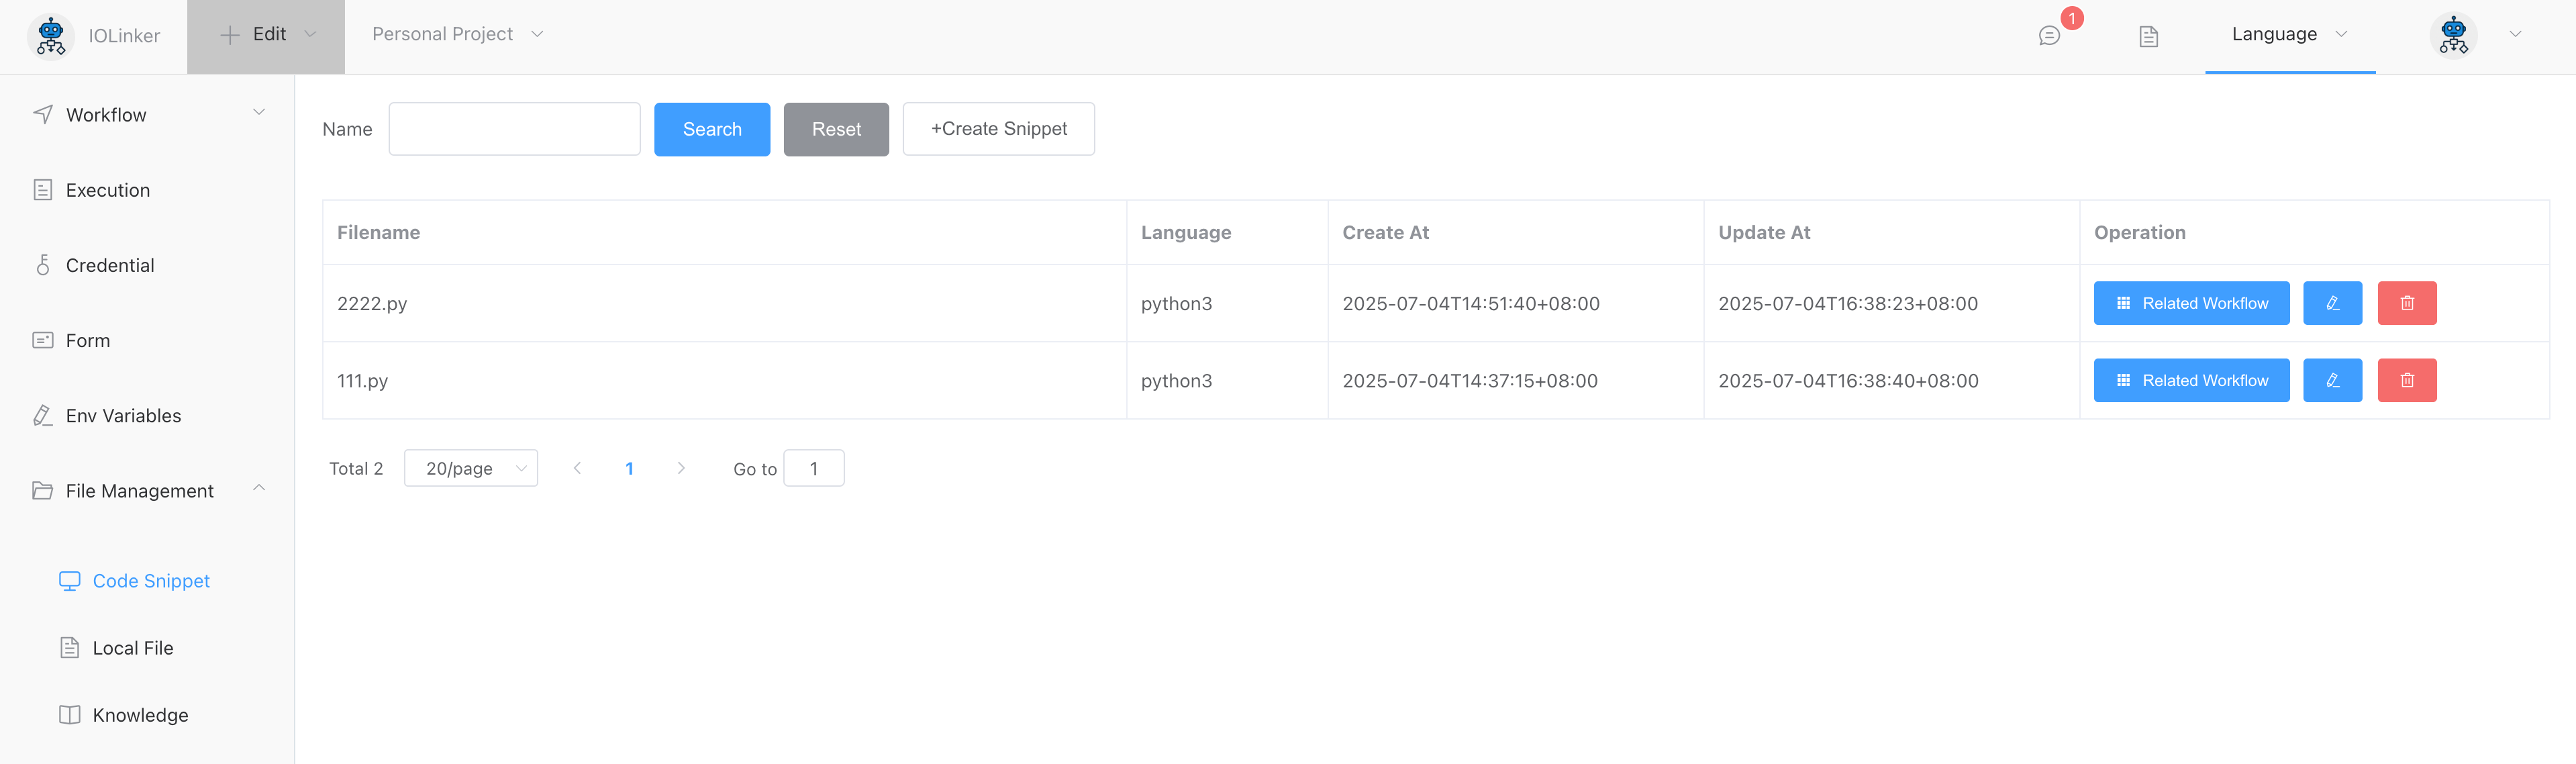This screenshot has height=764, width=2576.
Task: Expand the Workflow sidebar menu
Action: pos(150,114)
